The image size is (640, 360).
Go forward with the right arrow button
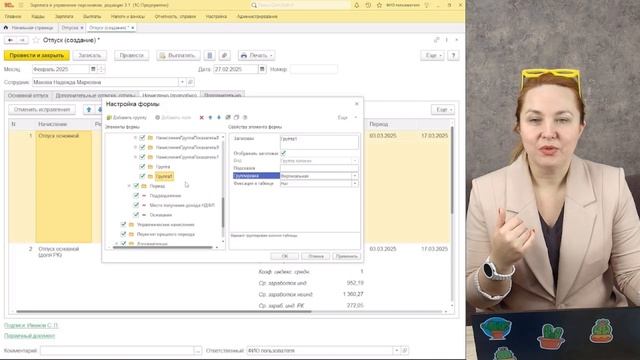point(22,40)
